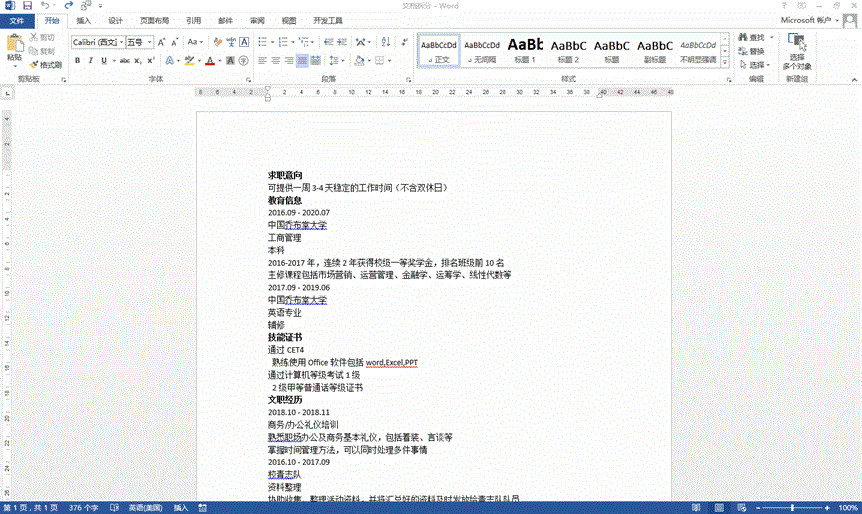Apply the Heading 1 (标题 1) style

pos(525,50)
